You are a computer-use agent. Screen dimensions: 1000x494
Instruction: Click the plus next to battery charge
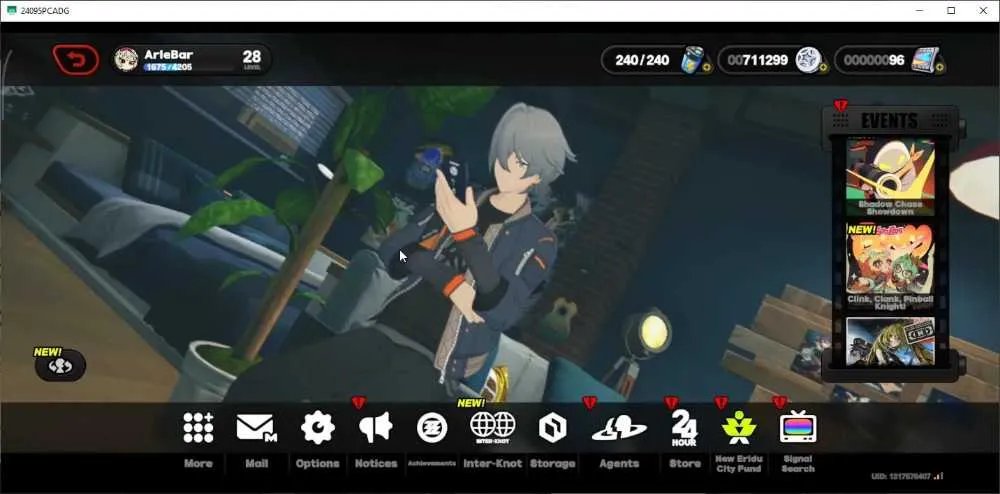point(707,68)
